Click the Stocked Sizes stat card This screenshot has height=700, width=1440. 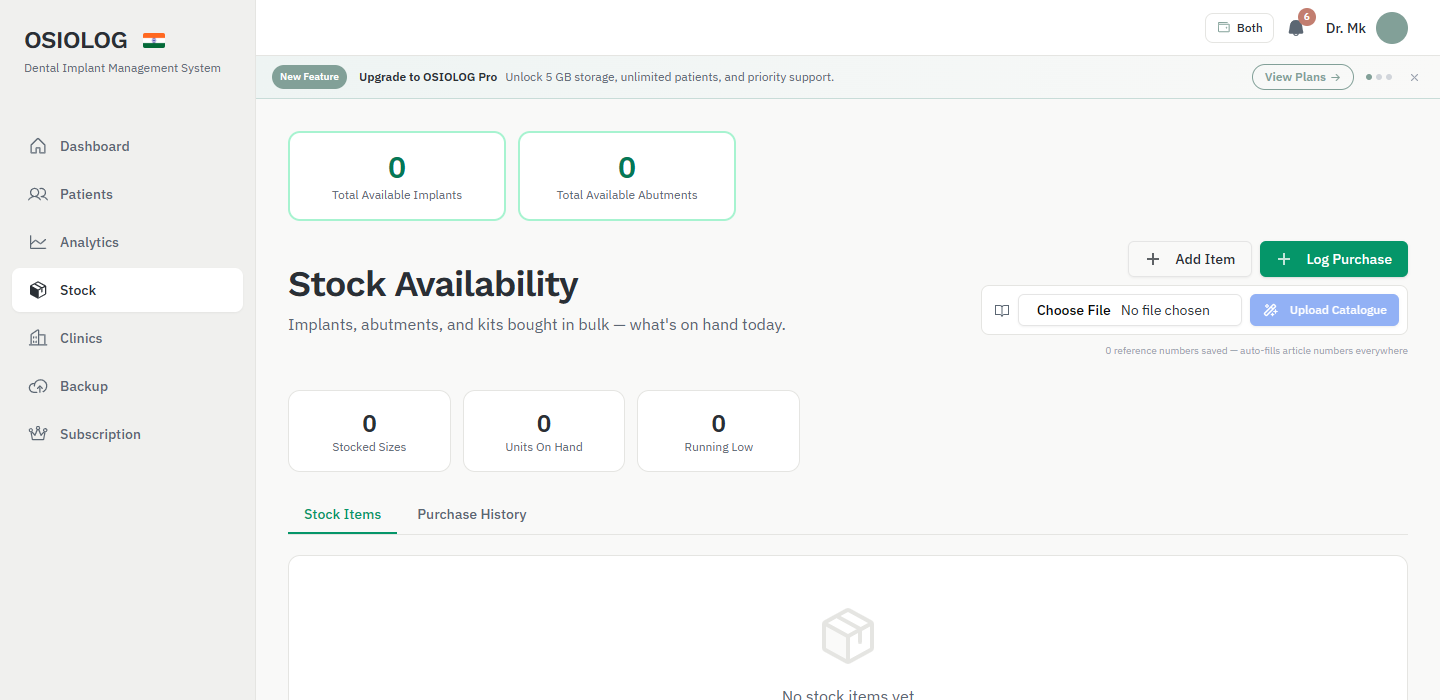[x=369, y=431]
